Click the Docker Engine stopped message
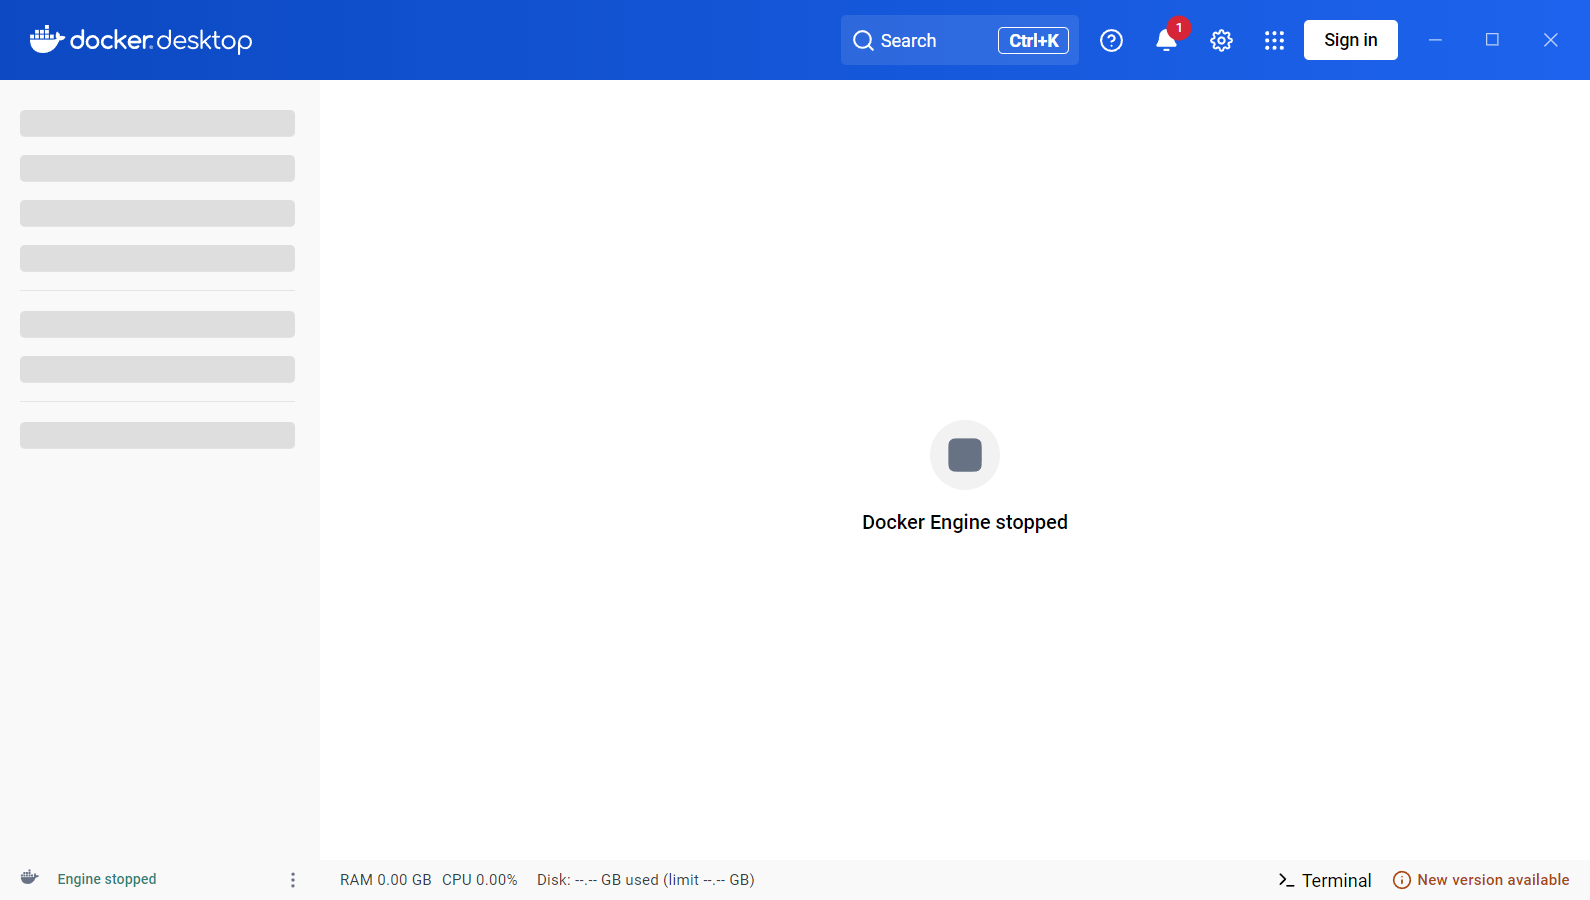1590x900 pixels. click(965, 522)
